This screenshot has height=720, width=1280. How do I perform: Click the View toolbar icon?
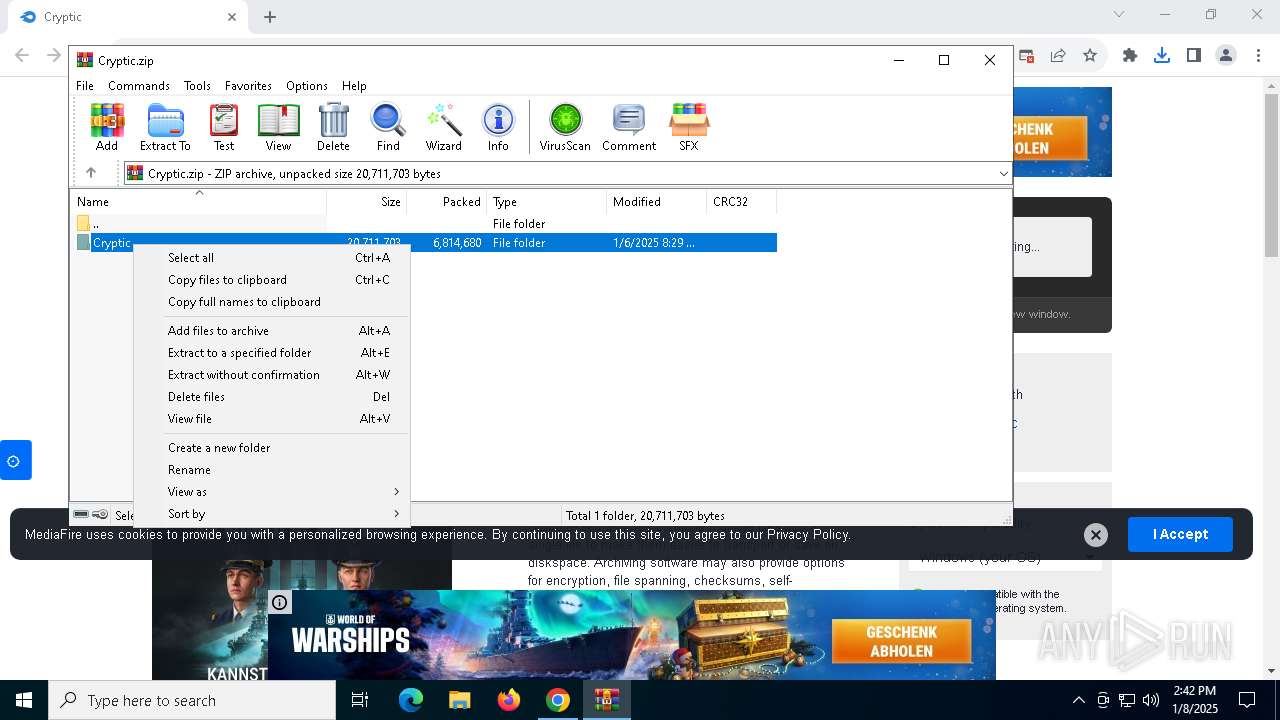pos(278,127)
